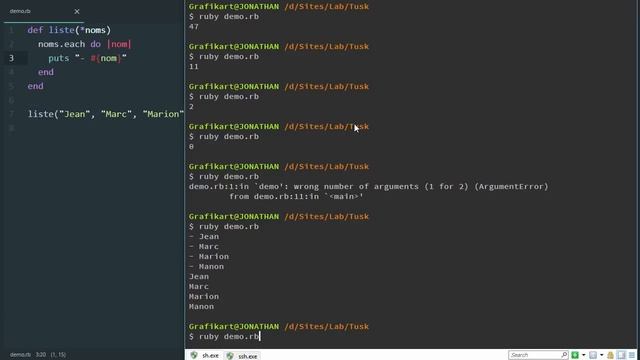The width and height of the screenshot is (640, 360).
Task: Click the indented 'end' on line 4
Action: (x=46, y=72)
